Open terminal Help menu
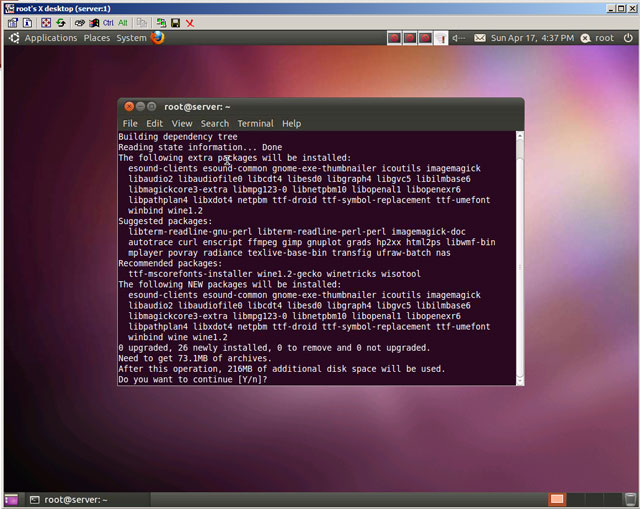Image resolution: width=640 pixels, height=509 pixels. pyautogui.click(x=291, y=123)
